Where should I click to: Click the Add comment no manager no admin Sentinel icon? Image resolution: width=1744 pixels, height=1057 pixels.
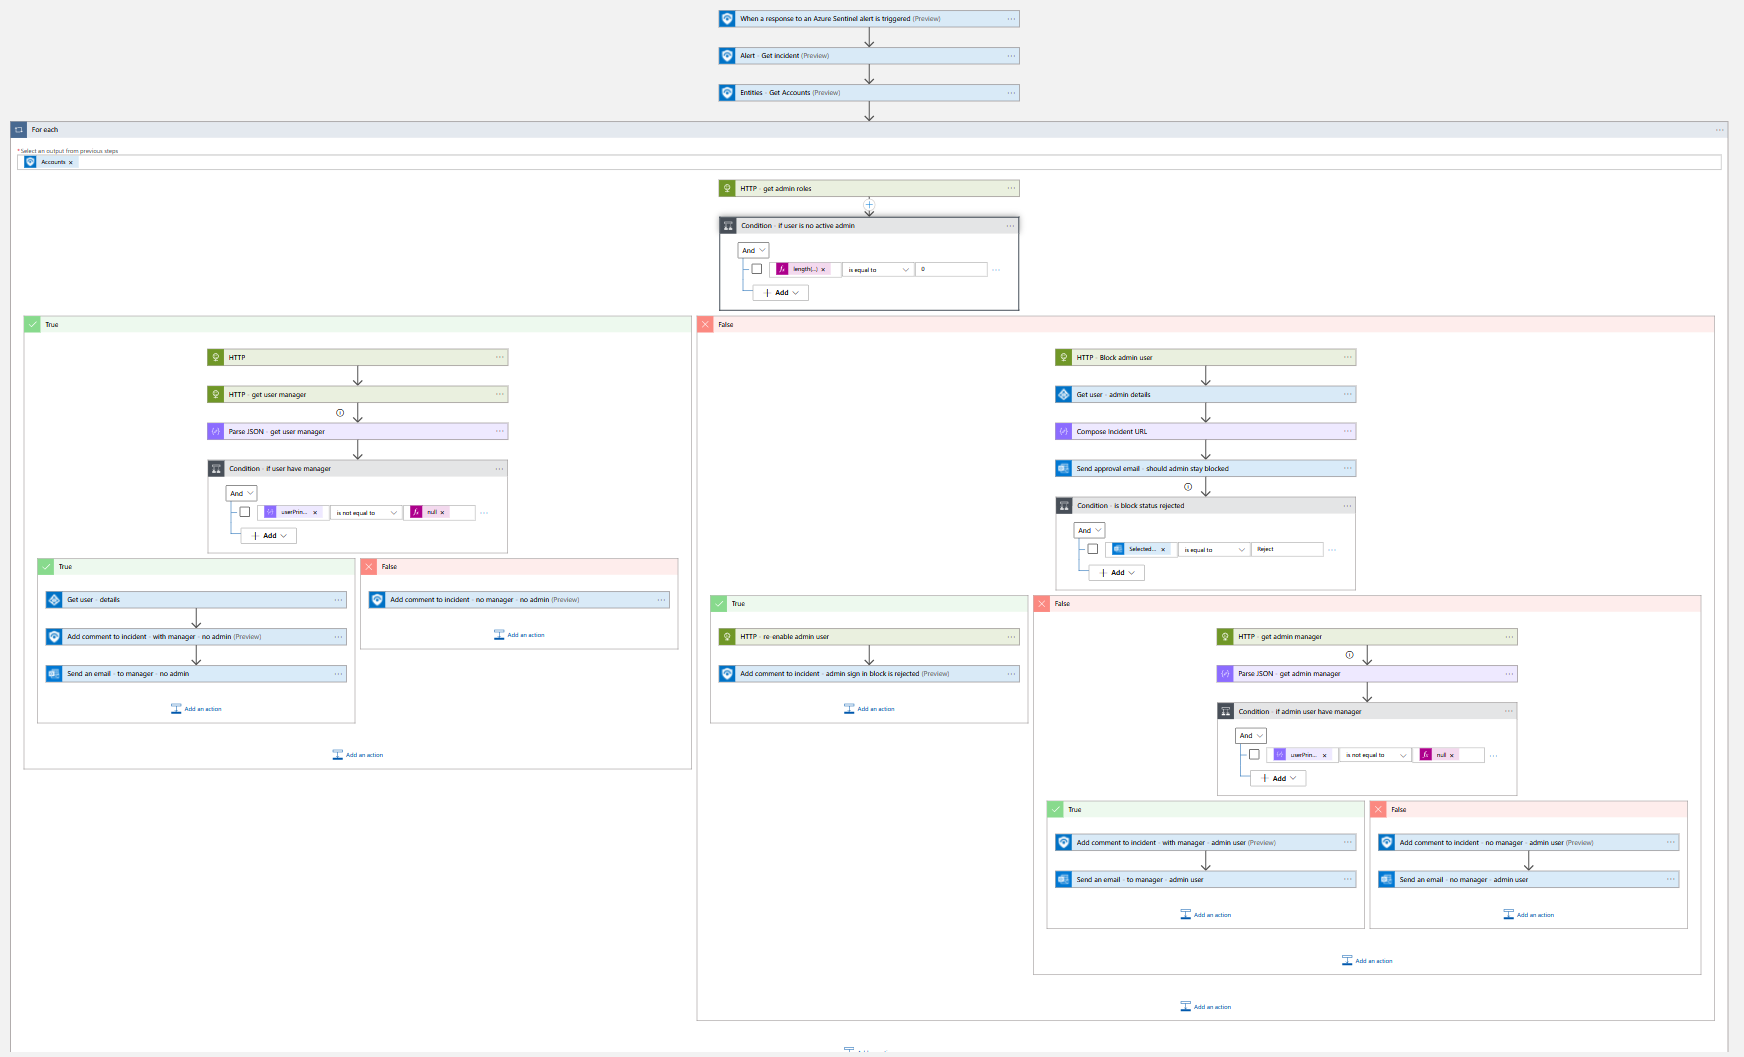click(x=377, y=600)
